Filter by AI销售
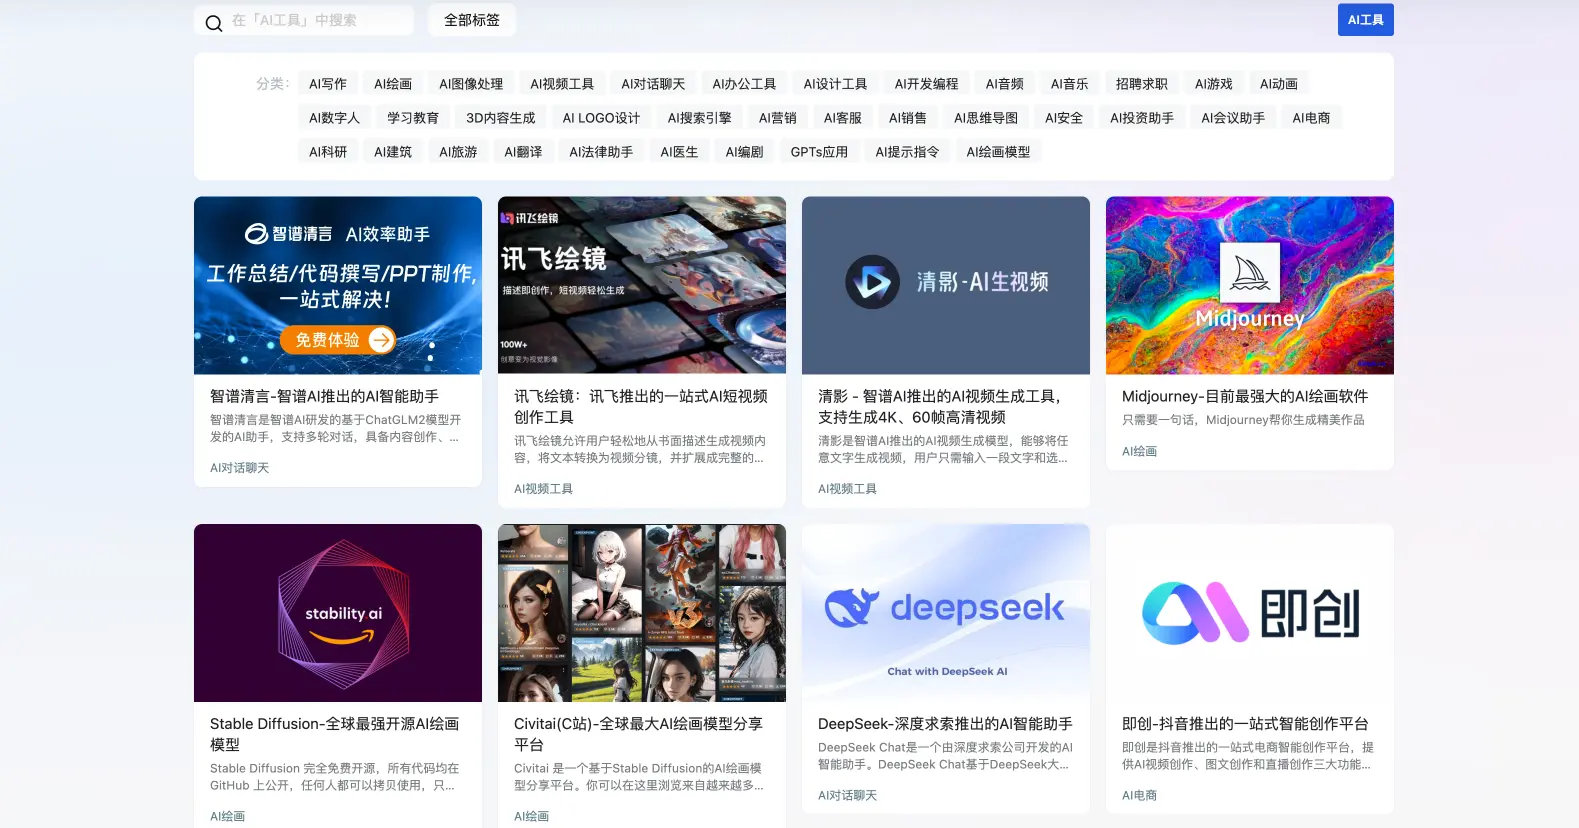Screen dimensions: 1579x828 (x=908, y=118)
